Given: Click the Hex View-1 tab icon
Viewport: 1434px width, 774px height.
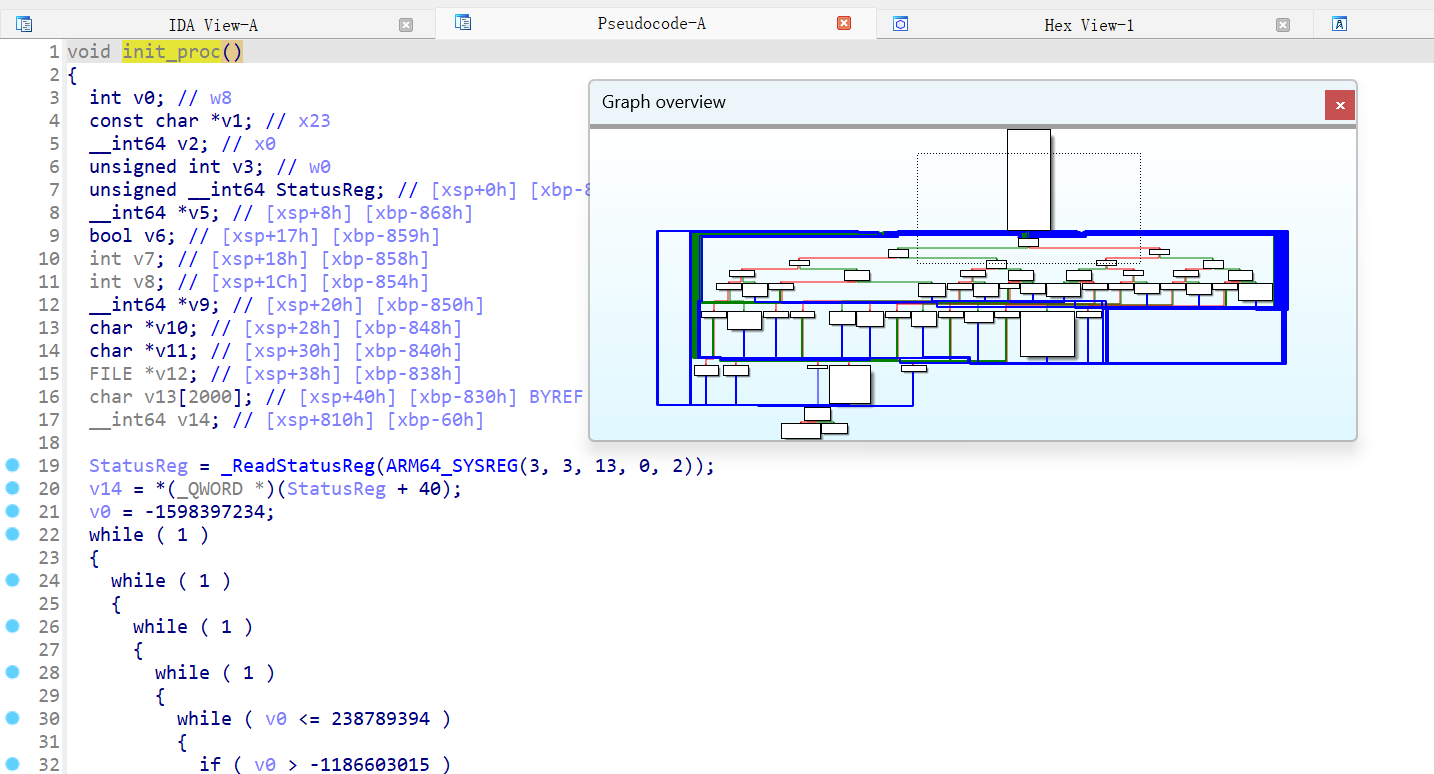Looking at the screenshot, I should (900, 24).
